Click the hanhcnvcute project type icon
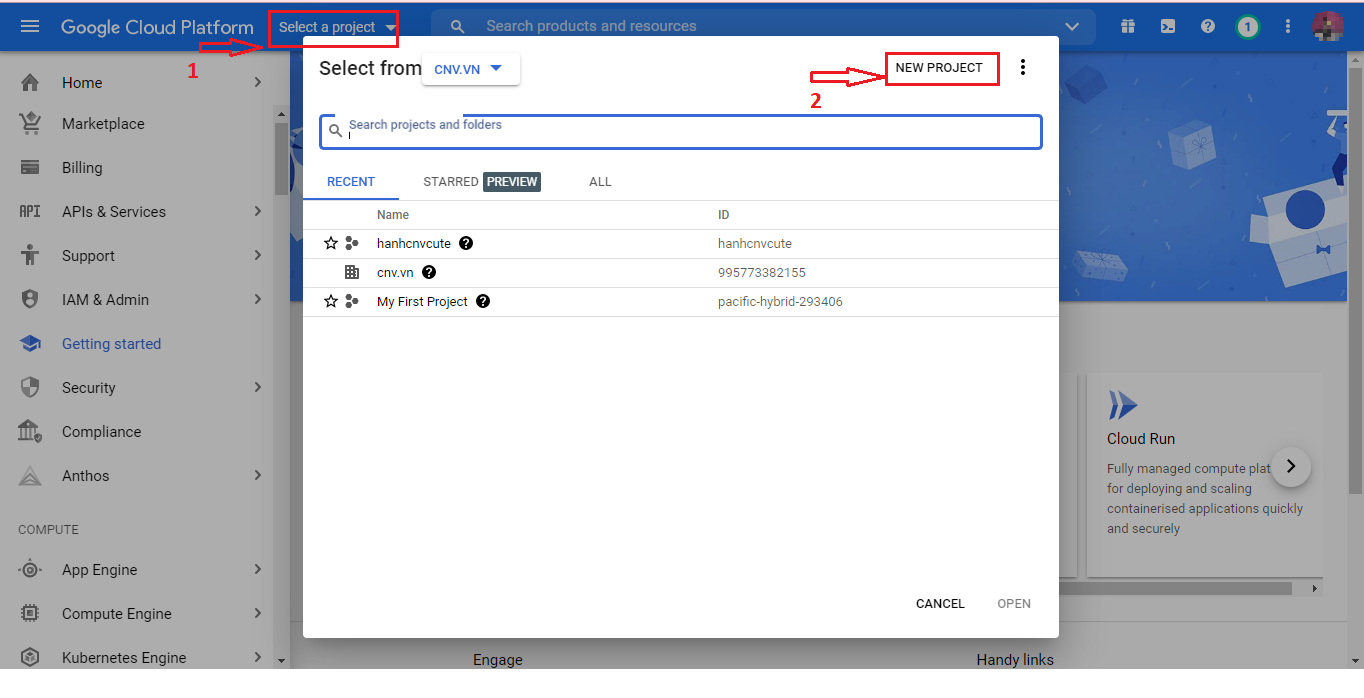Viewport: 1364px width, 698px height. (351, 243)
